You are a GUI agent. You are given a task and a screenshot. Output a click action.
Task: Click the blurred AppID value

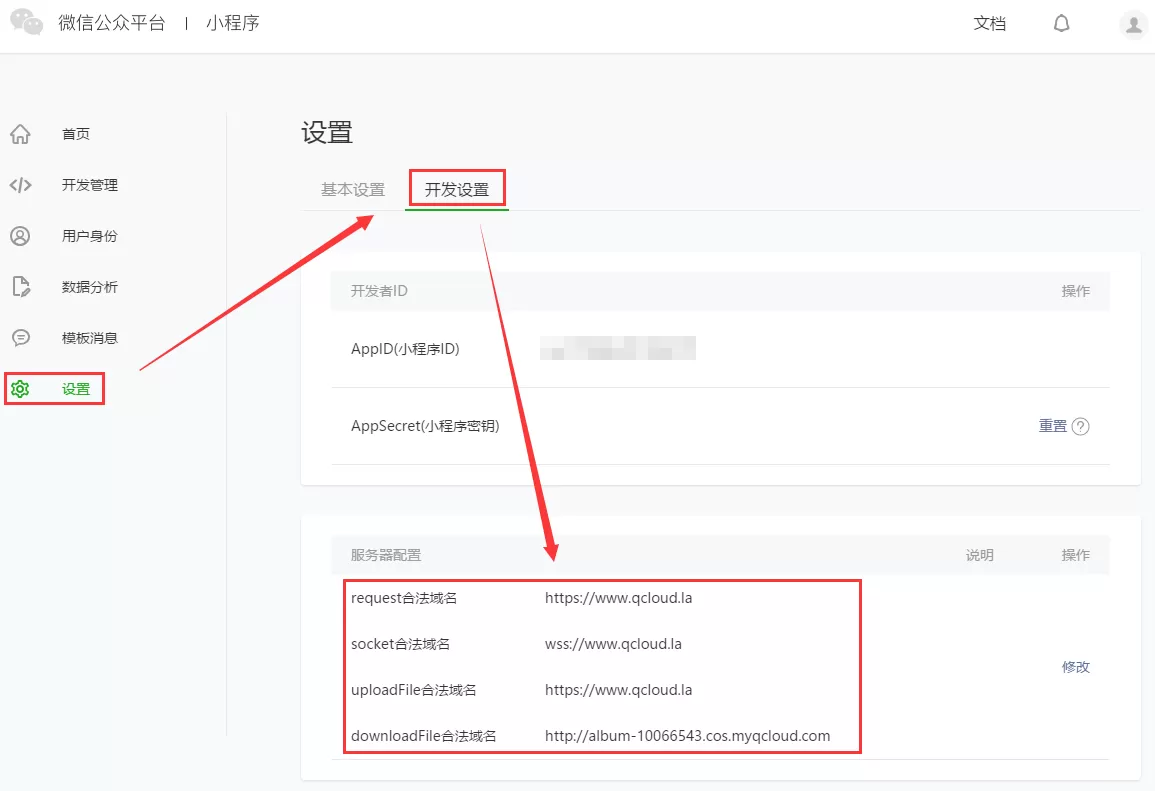point(617,348)
